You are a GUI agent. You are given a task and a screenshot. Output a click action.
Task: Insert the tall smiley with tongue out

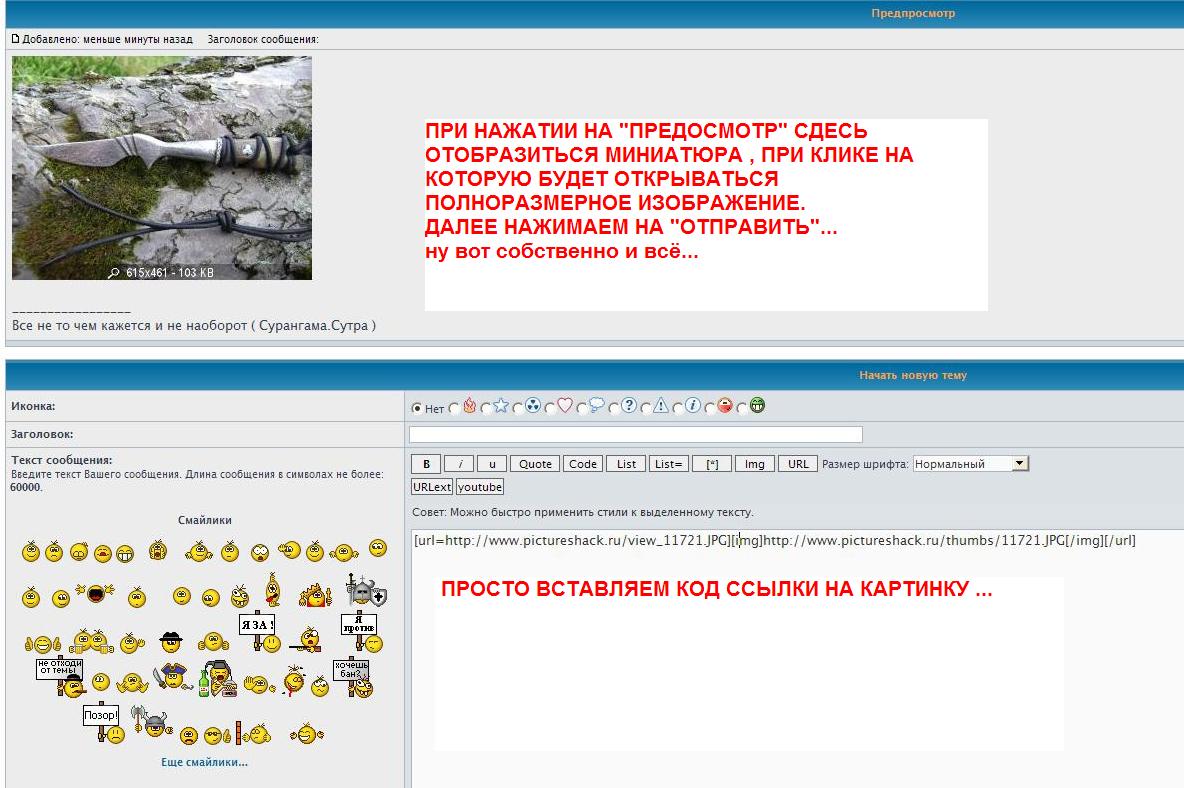pyautogui.click(x=273, y=589)
